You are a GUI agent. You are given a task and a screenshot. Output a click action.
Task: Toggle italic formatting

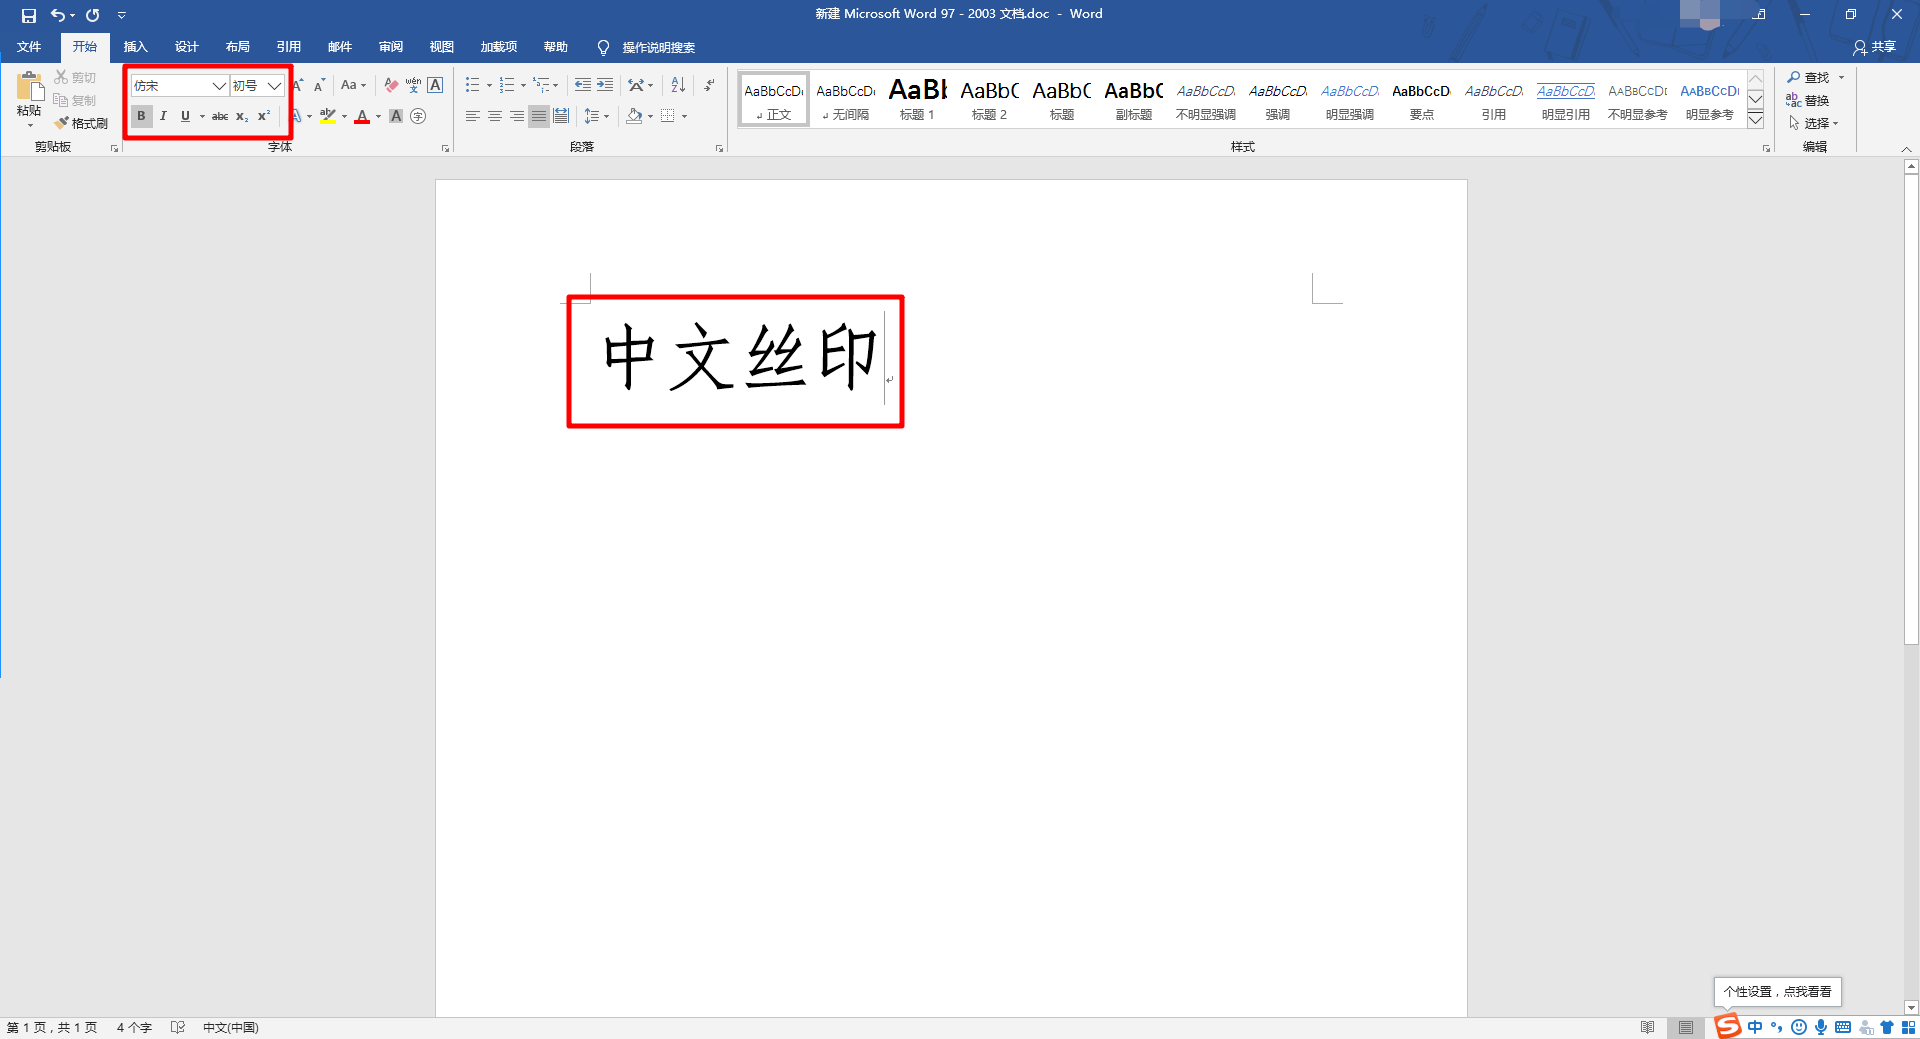click(x=163, y=116)
